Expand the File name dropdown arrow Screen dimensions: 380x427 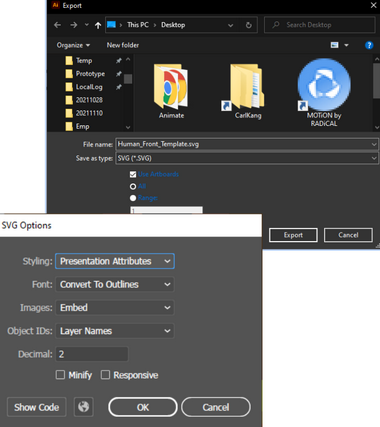click(374, 144)
